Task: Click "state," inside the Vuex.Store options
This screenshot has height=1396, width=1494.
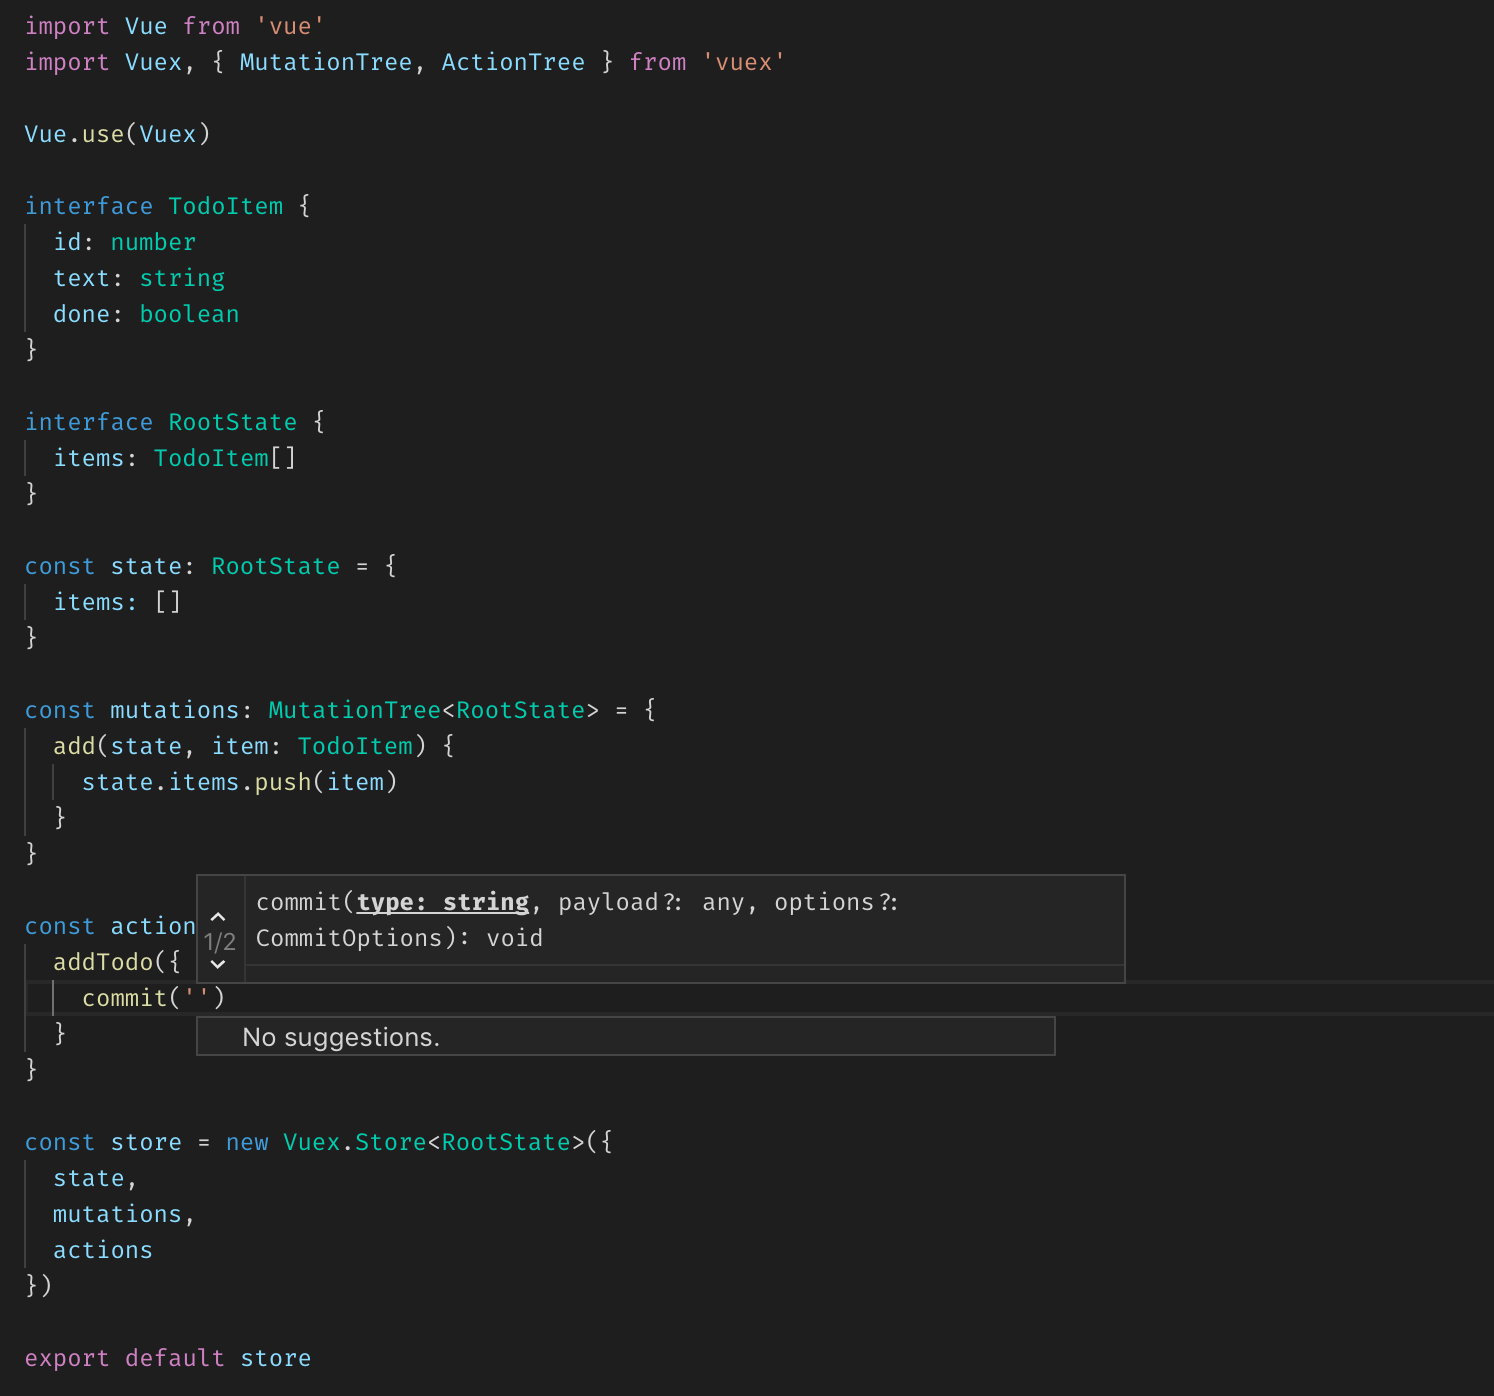Action: (95, 1178)
